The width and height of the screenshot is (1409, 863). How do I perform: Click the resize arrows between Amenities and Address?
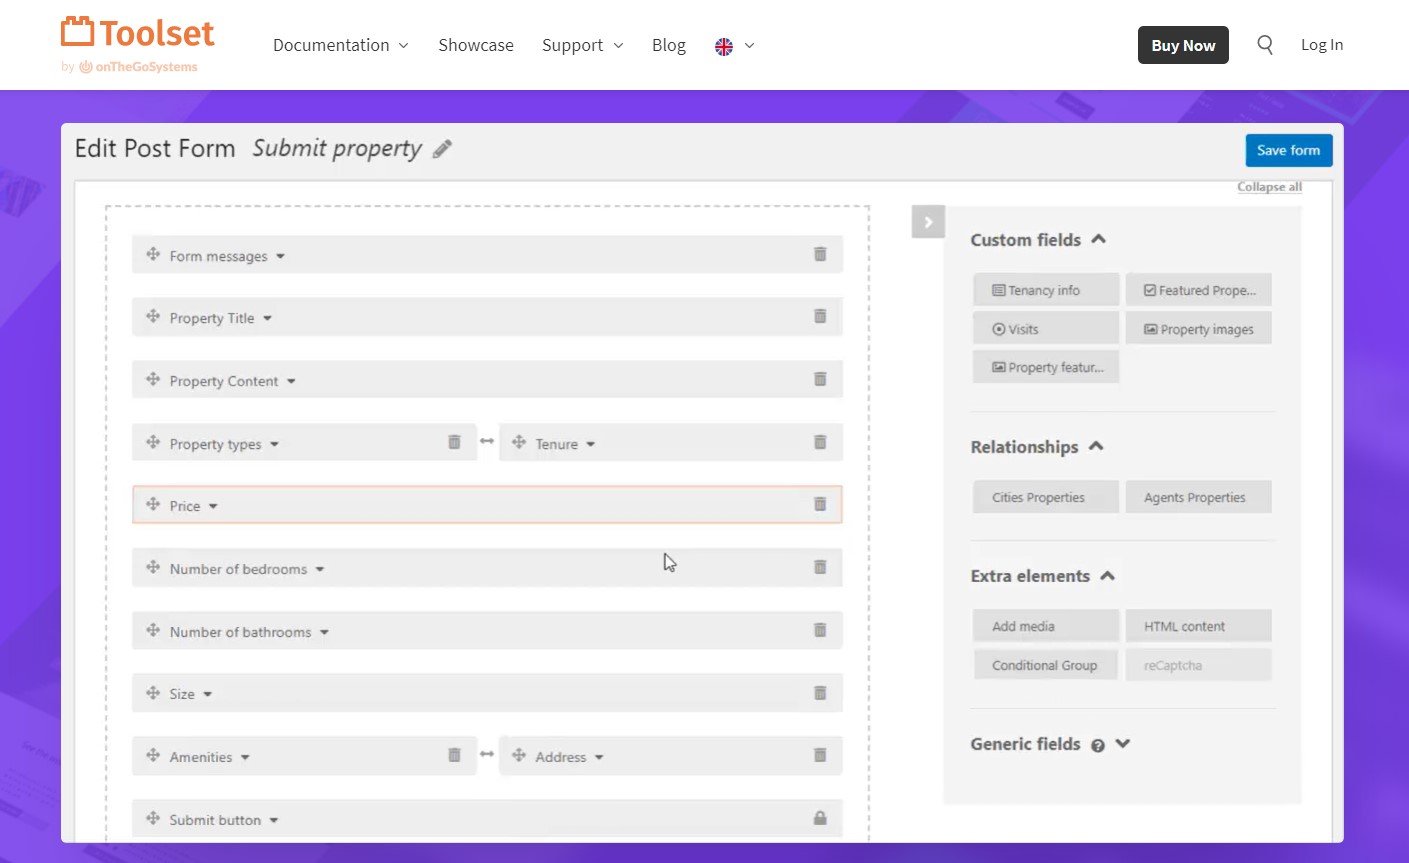pos(487,754)
